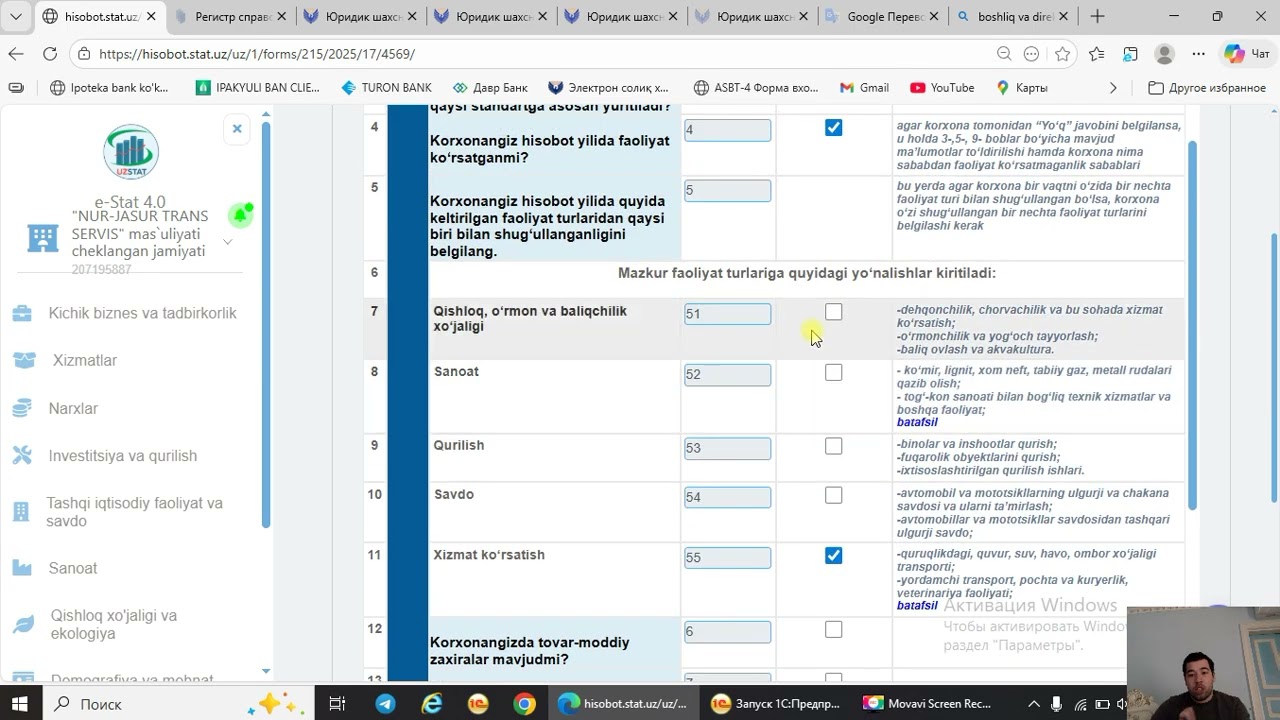
Task: Open YouTube bookmark
Action: pos(941,88)
